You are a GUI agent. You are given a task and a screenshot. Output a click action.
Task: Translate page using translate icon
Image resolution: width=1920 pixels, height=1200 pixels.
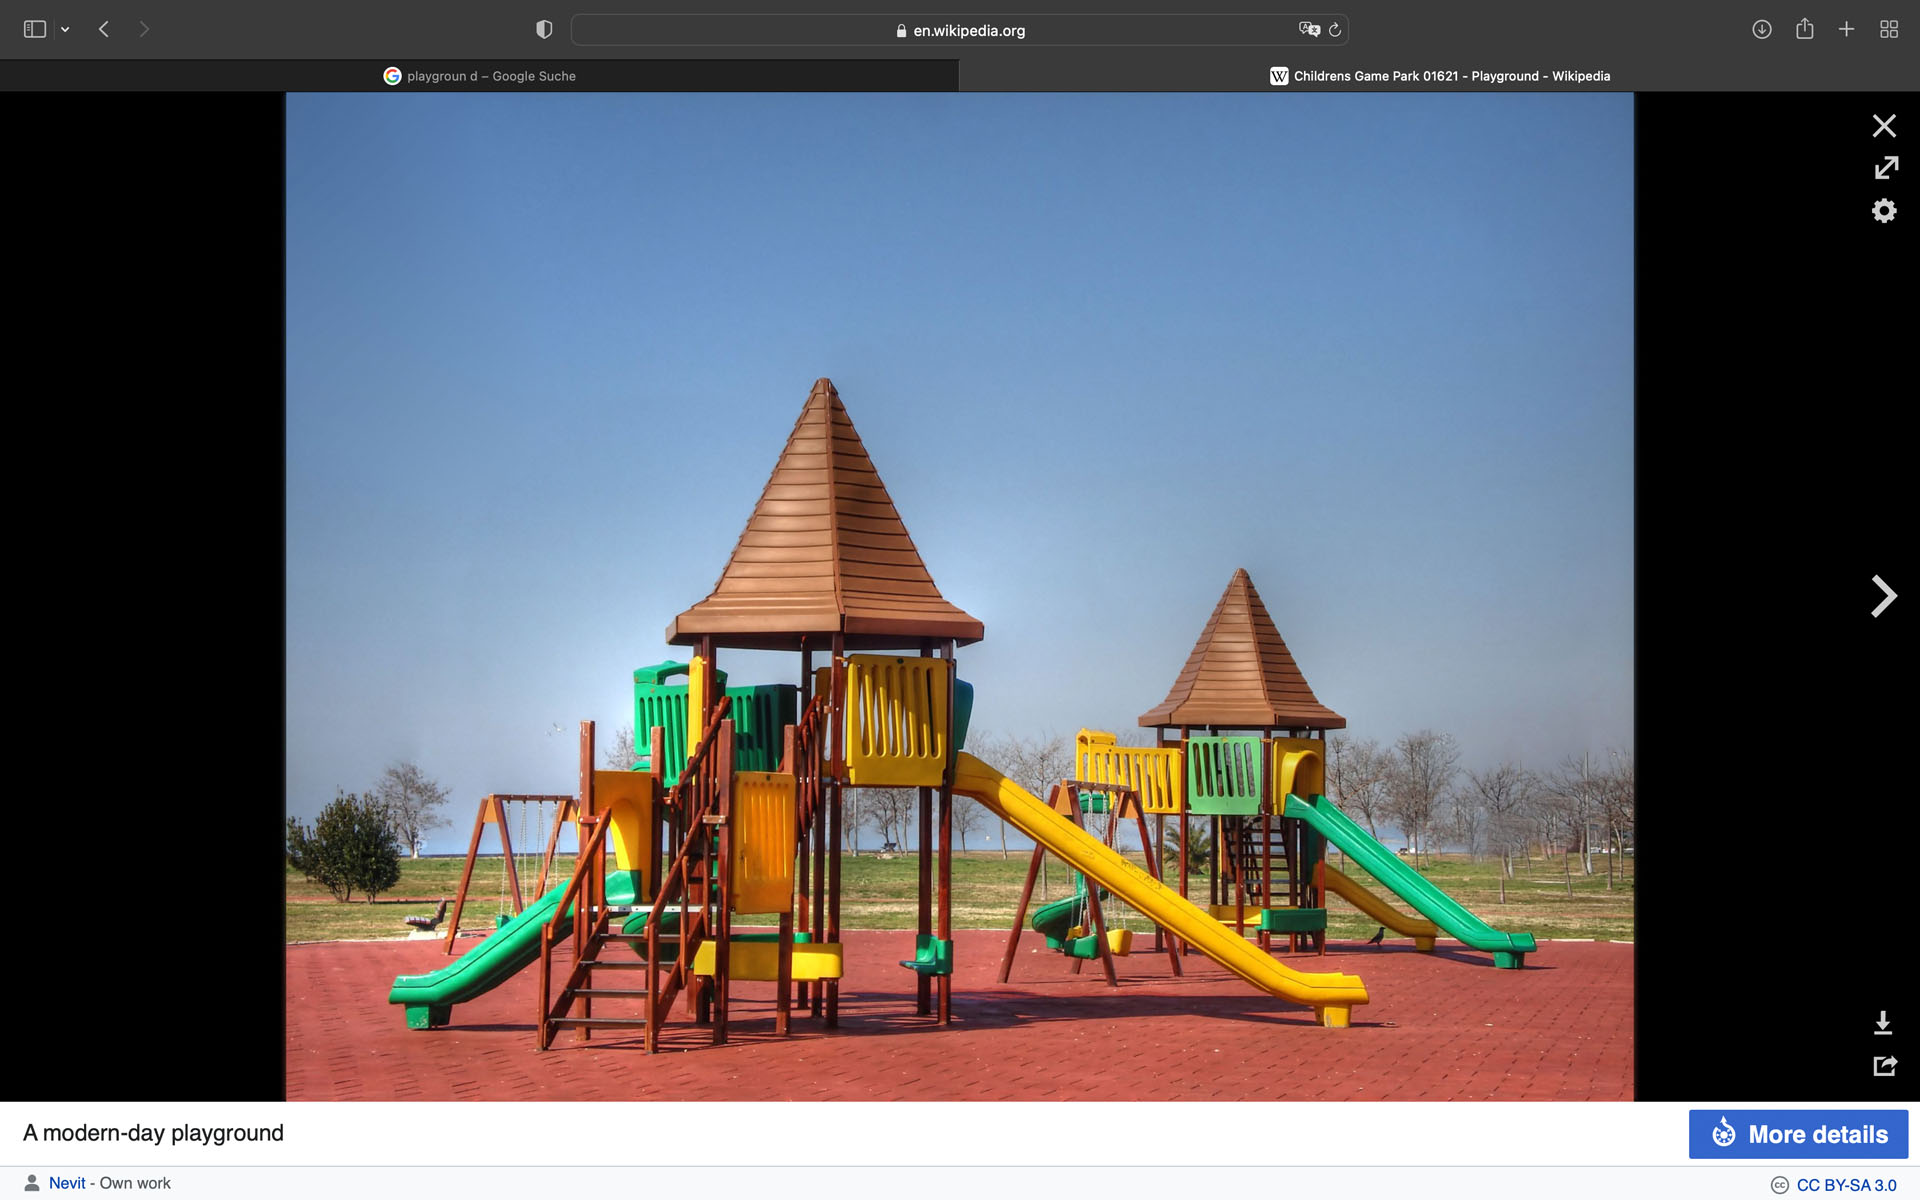1309,30
